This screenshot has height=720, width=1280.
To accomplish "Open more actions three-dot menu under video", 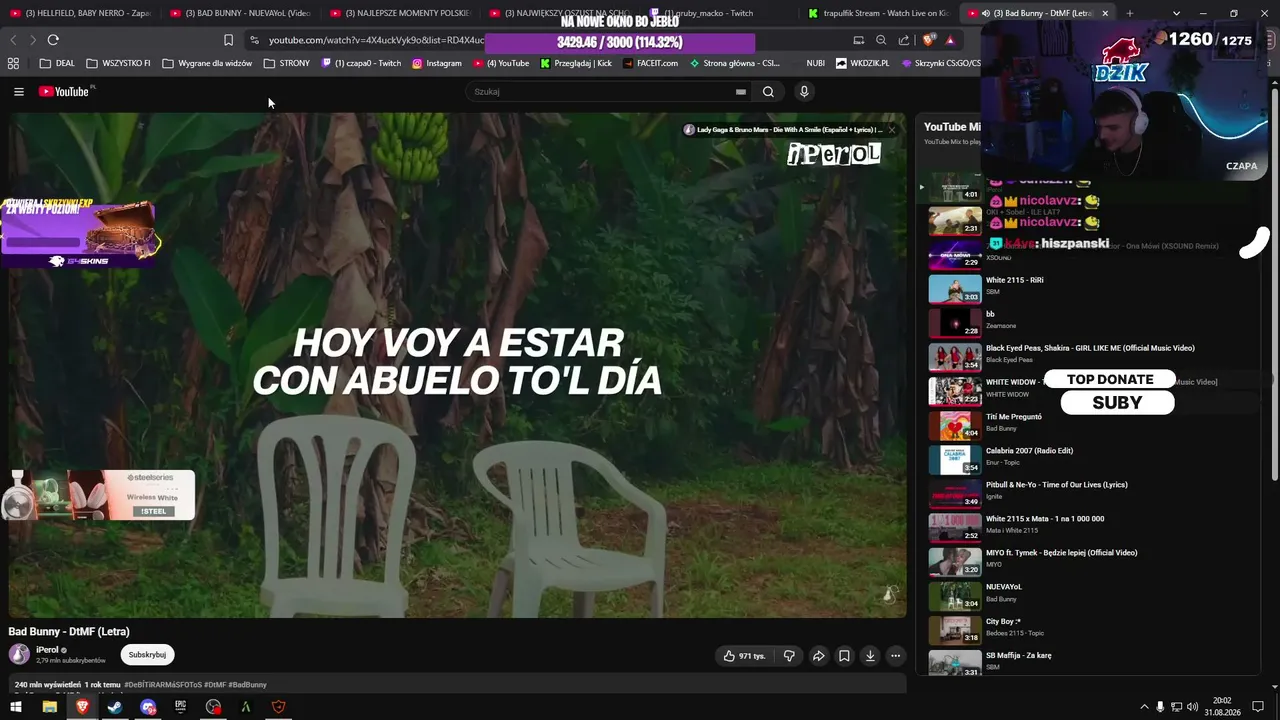I will tap(896, 656).
